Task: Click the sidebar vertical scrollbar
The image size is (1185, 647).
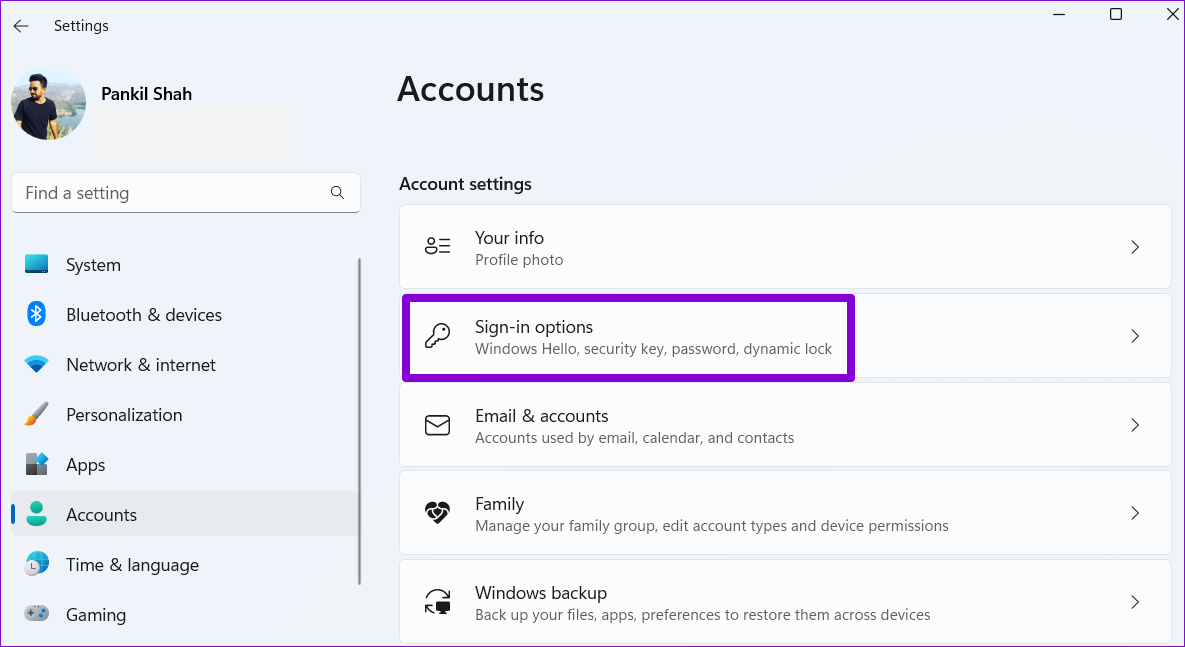Action: (359, 421)
